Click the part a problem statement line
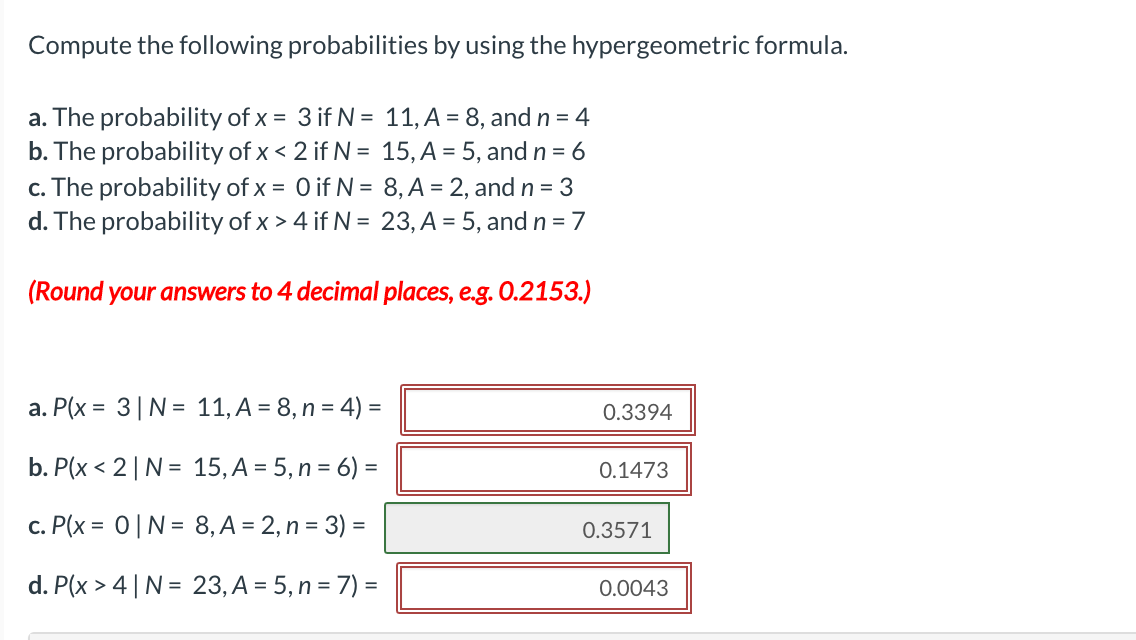Image resolution: width=1136 pixels, height=640 pixels. point(309,117)
